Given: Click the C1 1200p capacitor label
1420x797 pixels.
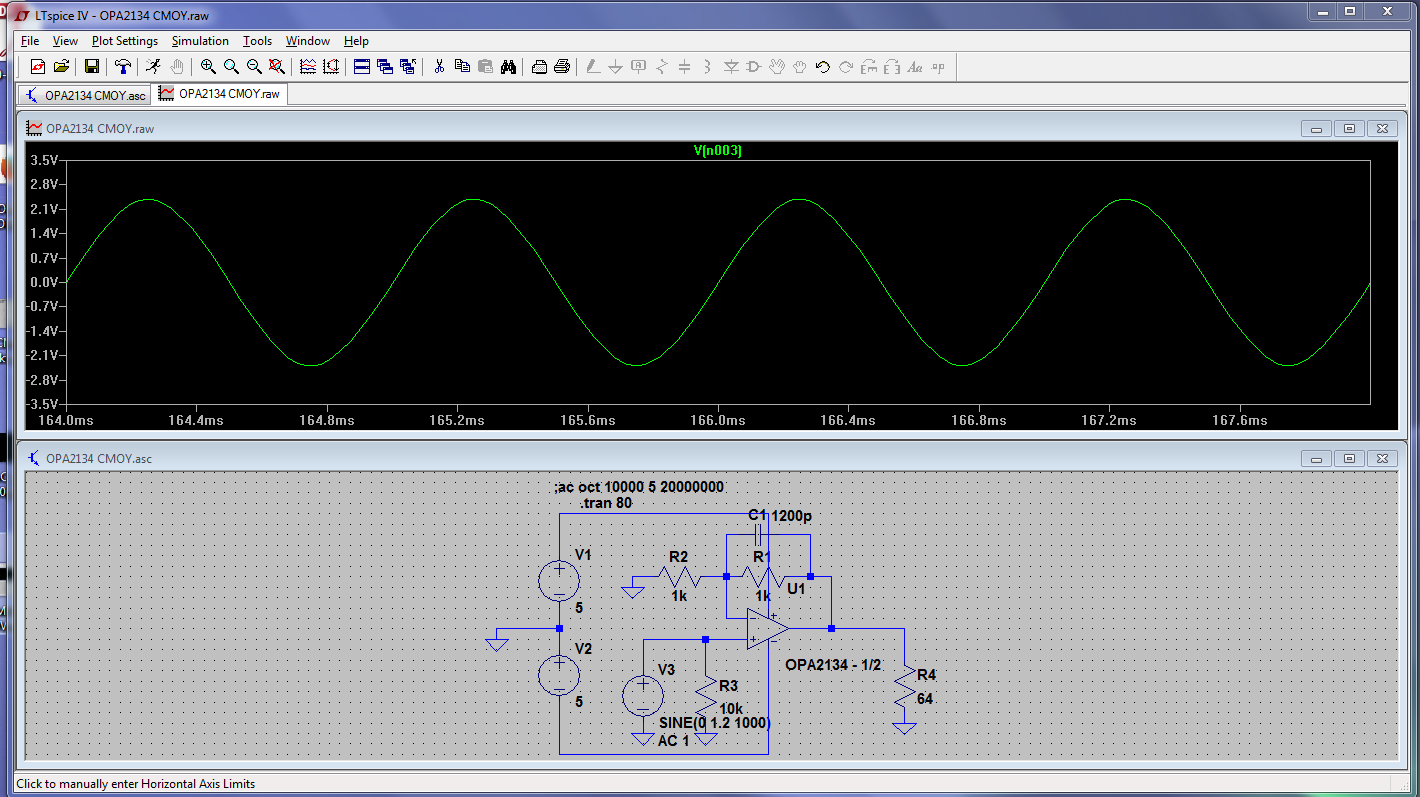Looking at the screenshot, I should (780, 516).
